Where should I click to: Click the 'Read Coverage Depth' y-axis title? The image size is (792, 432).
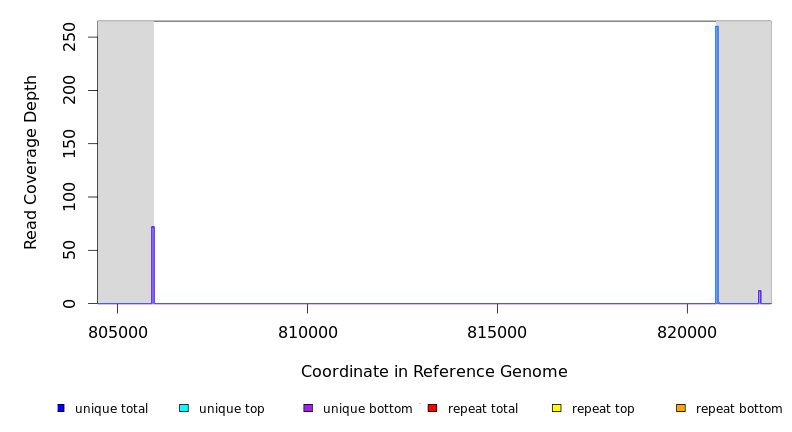click(31, 162)
